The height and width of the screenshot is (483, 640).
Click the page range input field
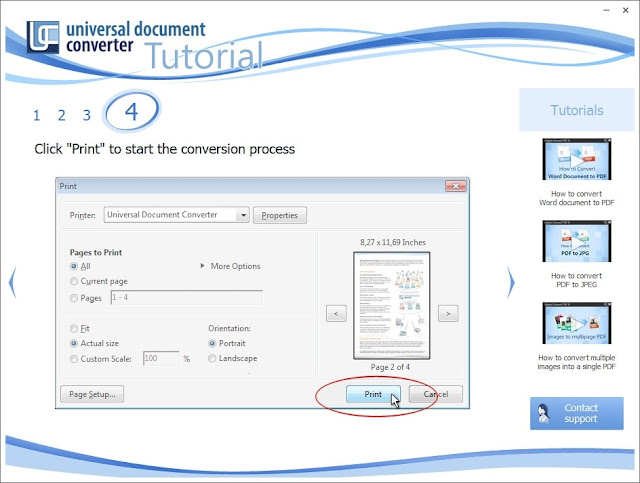187,297
